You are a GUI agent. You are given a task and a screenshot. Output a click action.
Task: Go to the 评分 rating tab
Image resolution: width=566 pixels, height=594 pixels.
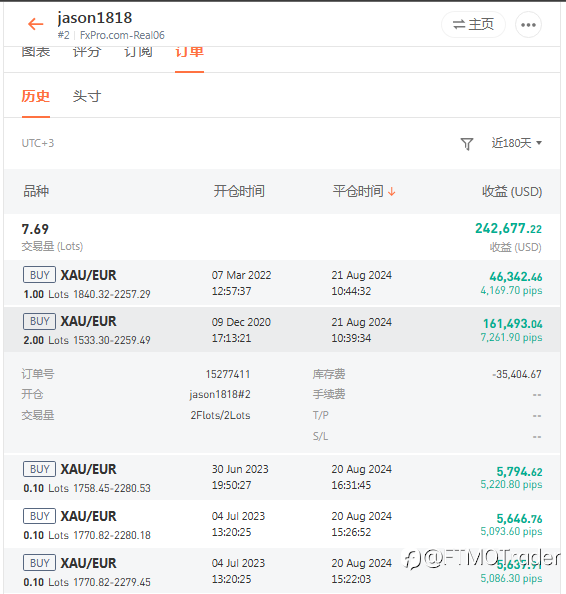coord(87,52)
